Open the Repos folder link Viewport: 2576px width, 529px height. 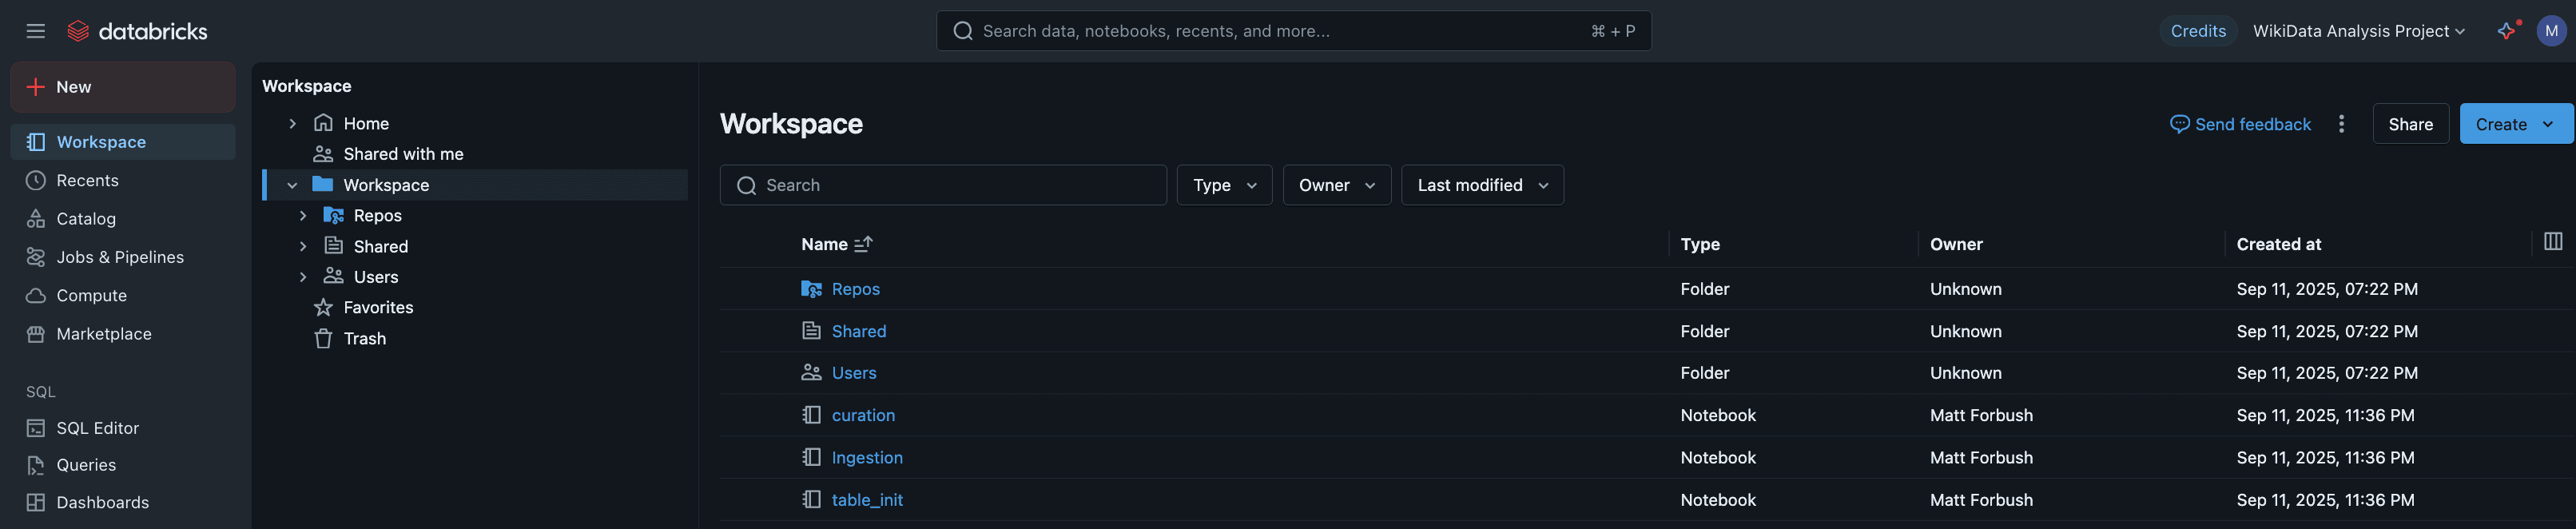(x=856, y=289)
